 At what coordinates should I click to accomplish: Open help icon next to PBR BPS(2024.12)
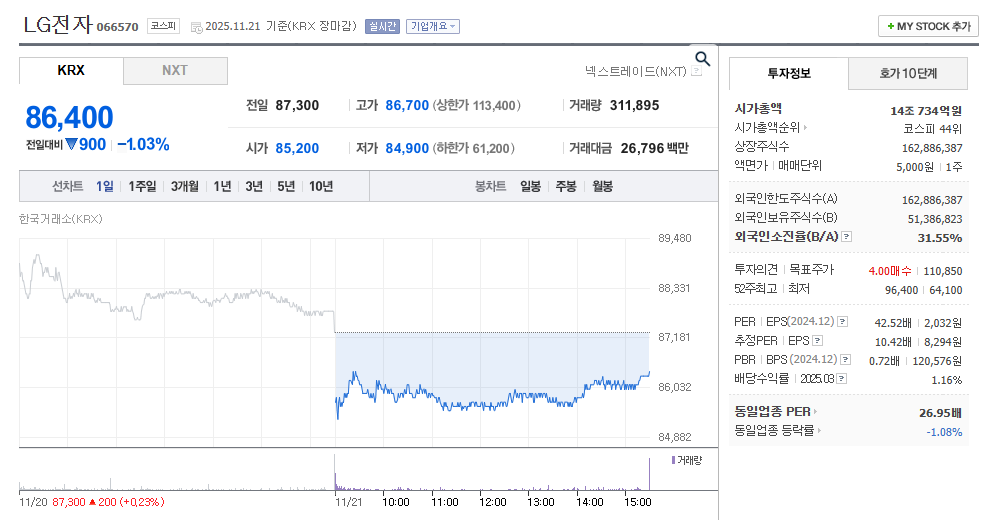point(846,360)
